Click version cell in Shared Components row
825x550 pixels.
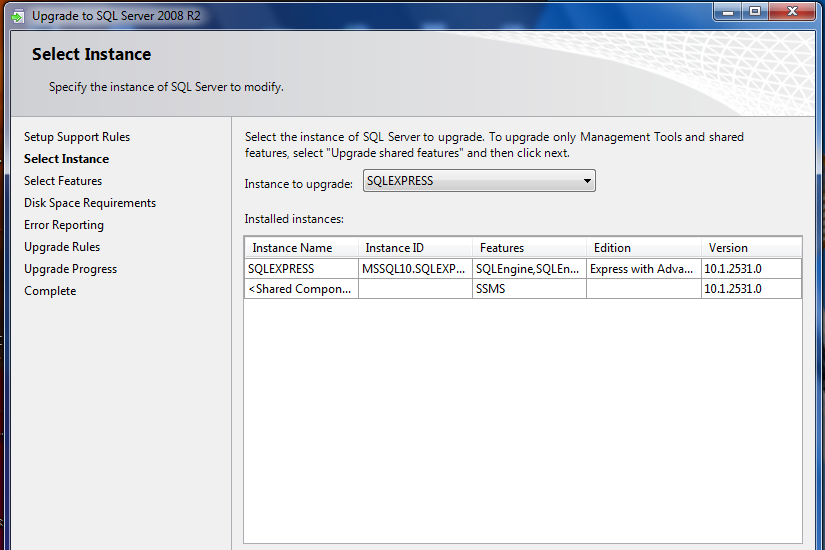click(x=751, y=289)
